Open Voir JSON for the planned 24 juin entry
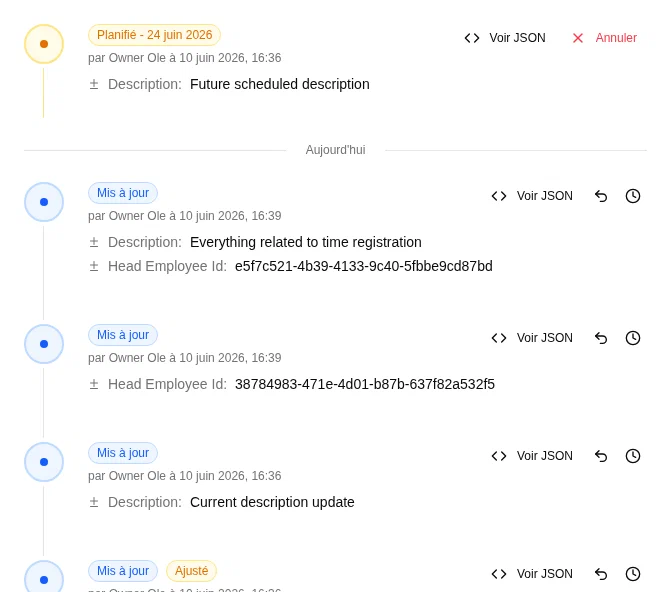The width and height of the screenshot is (671, 592). (505, 38)
